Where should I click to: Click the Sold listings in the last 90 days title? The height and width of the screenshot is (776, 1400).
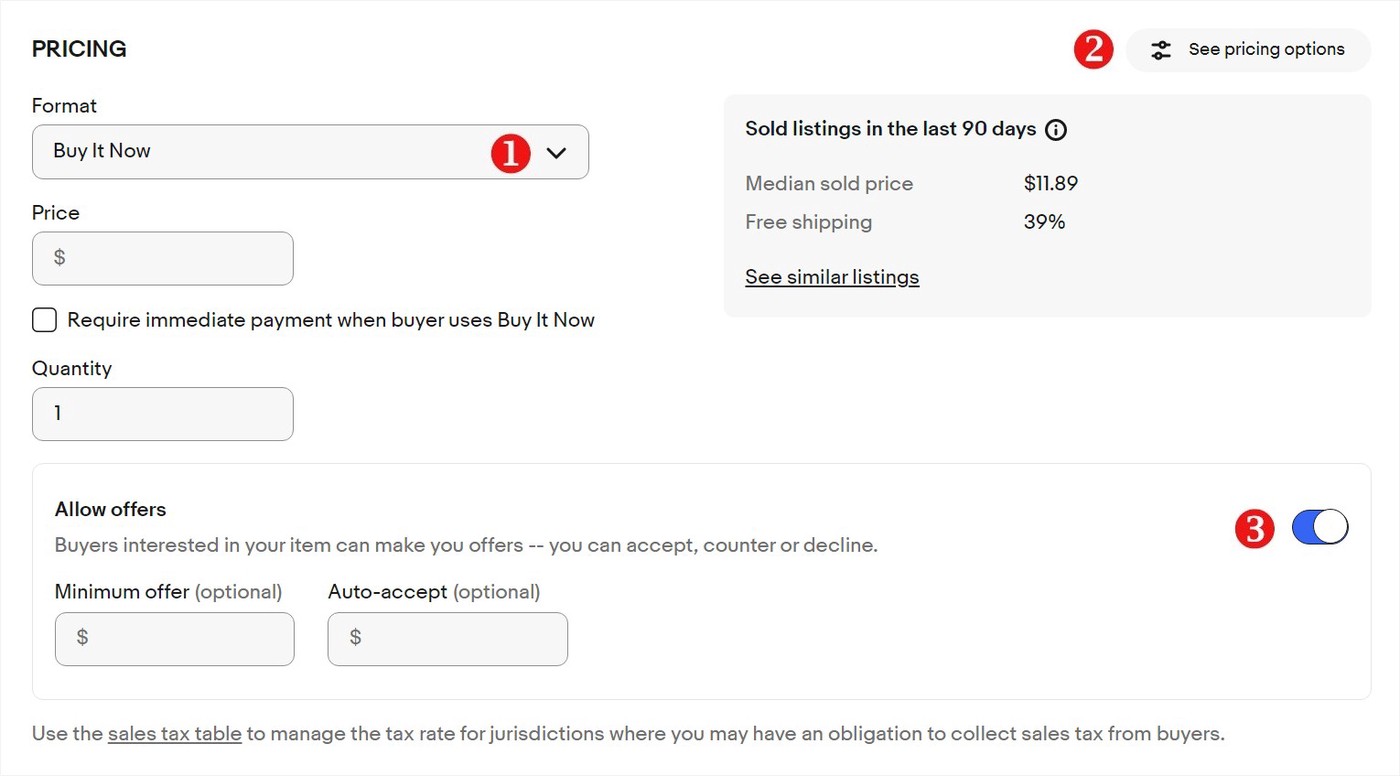click(891, 129)
